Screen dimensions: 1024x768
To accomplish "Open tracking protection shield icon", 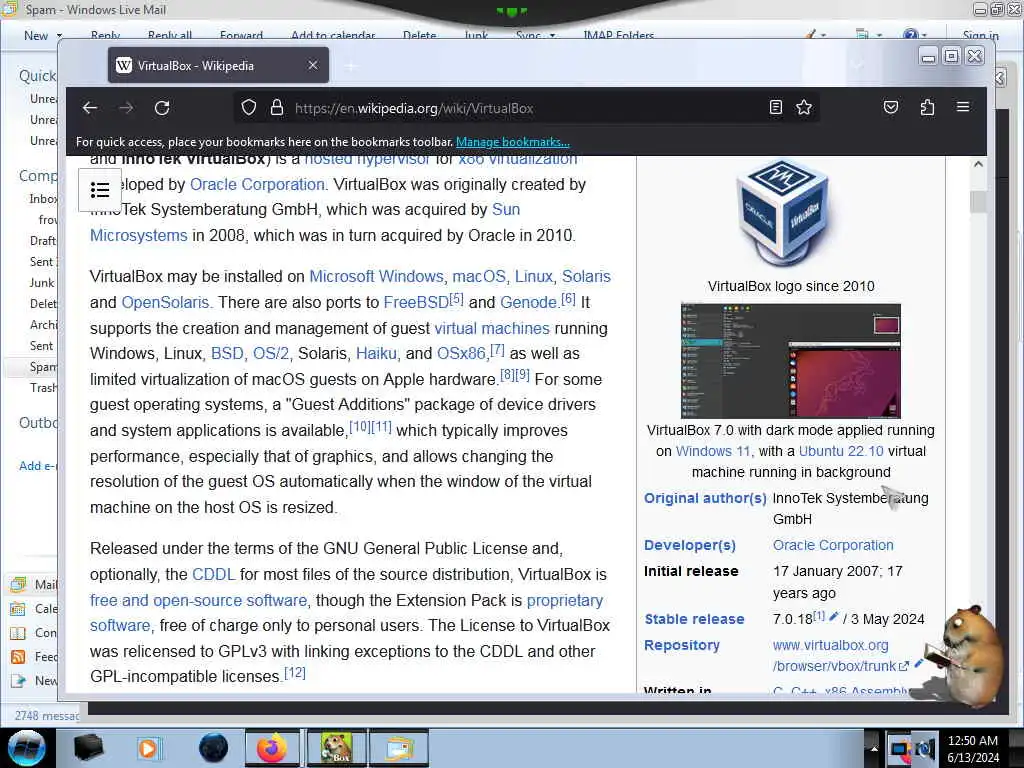I will pyautogui.click(x=249, y=108).
